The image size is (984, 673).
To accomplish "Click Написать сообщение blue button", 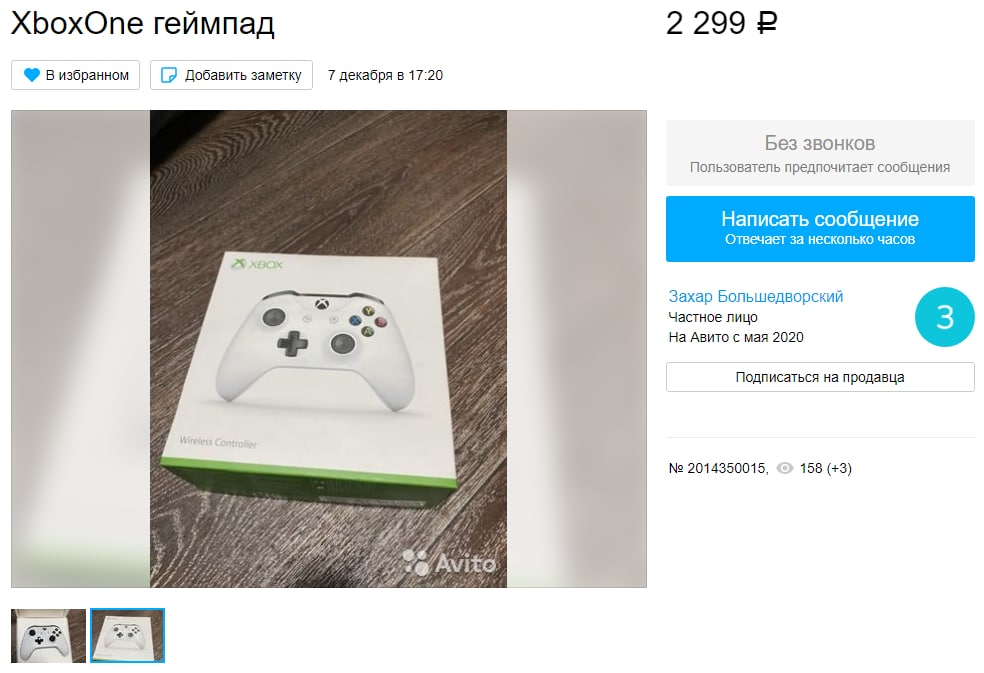I will tap(820, 229).
